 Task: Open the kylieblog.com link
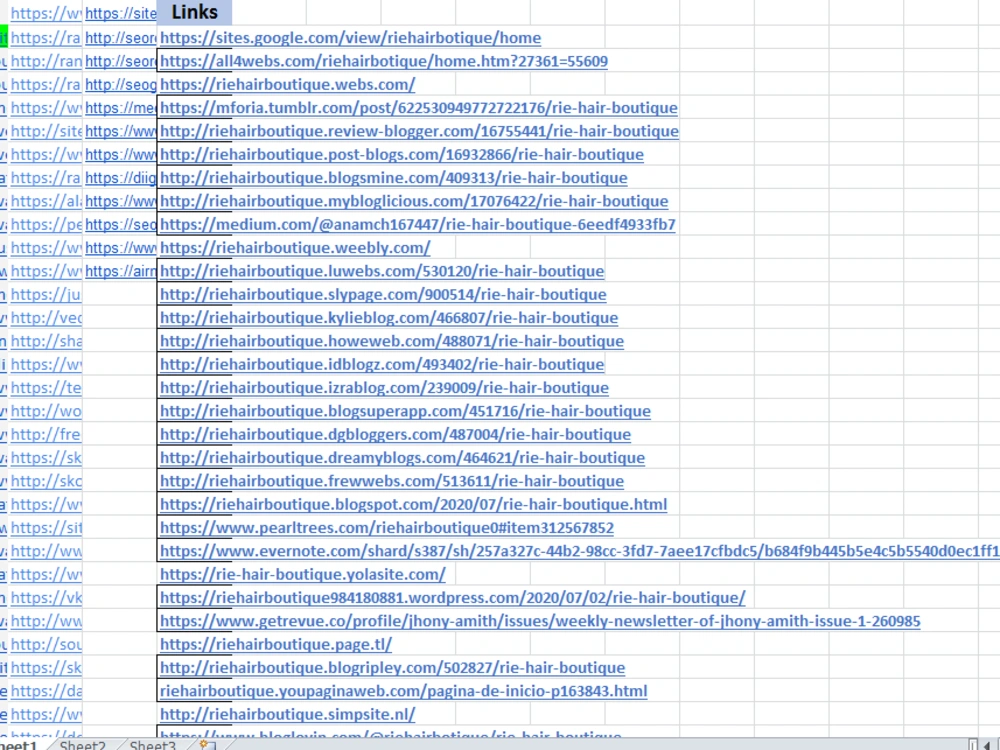388,318
